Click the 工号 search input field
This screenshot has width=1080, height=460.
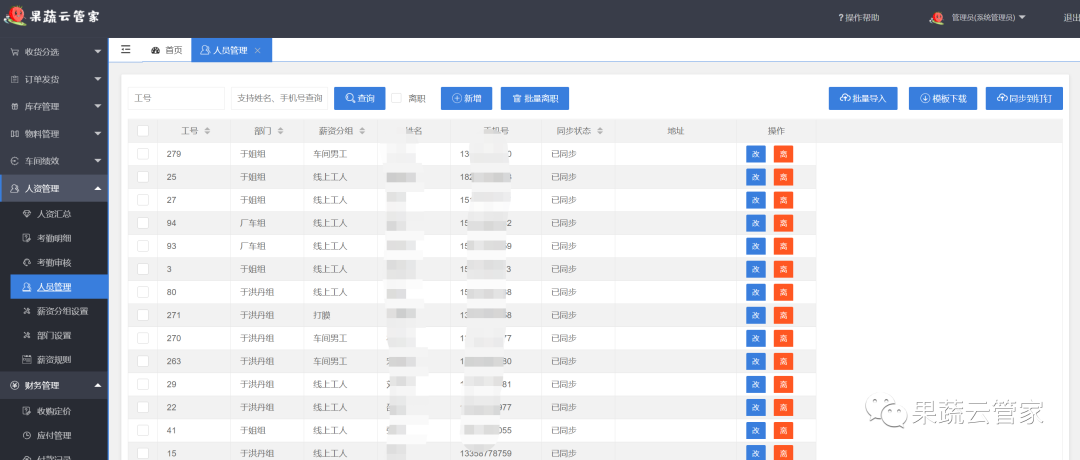[x=176, y=98]
